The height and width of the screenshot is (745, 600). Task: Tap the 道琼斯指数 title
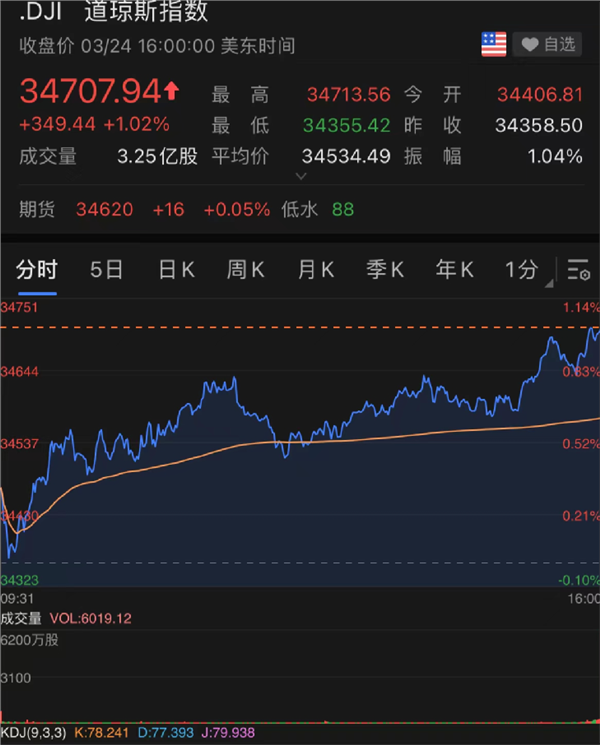[146, 11]
